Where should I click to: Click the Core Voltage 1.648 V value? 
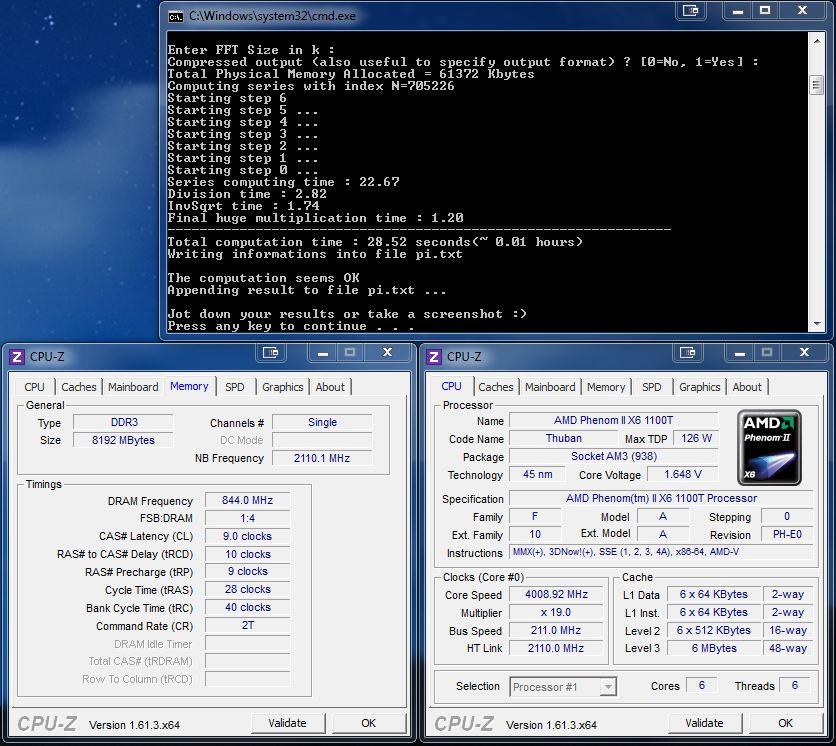pos(682,474)
